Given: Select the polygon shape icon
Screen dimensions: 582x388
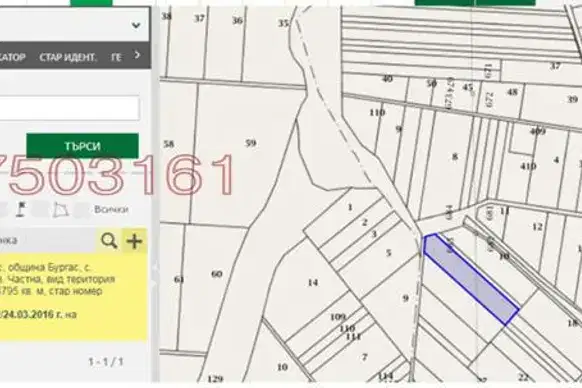Looking at the screenshot, I should [x=60, y=210].
